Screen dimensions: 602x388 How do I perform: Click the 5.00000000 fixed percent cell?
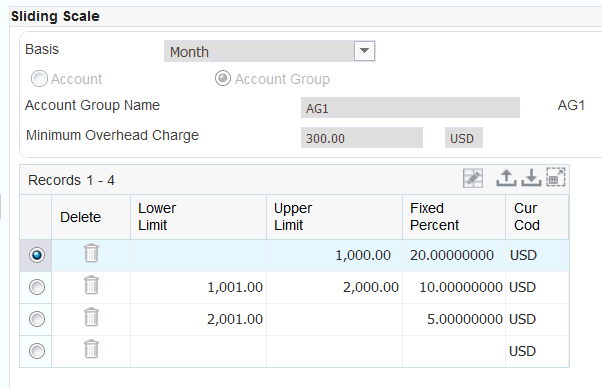coord(454,319)
